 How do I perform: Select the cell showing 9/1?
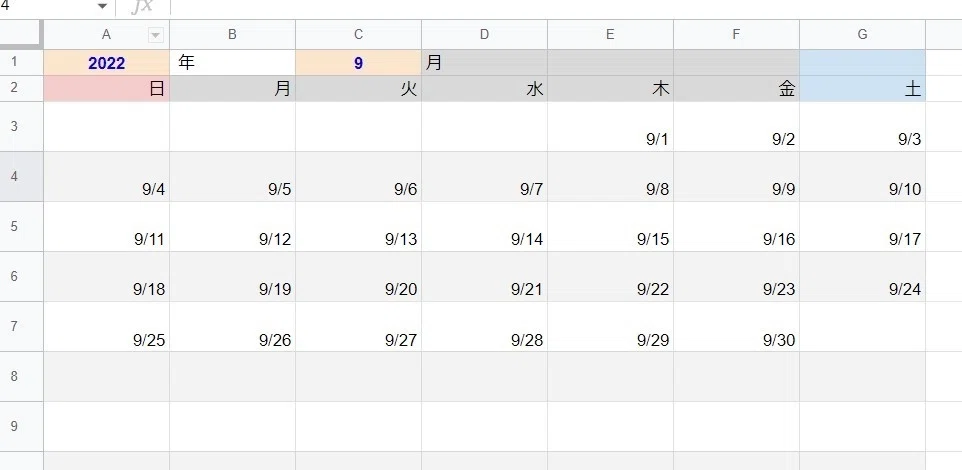[x=610, y=127]
